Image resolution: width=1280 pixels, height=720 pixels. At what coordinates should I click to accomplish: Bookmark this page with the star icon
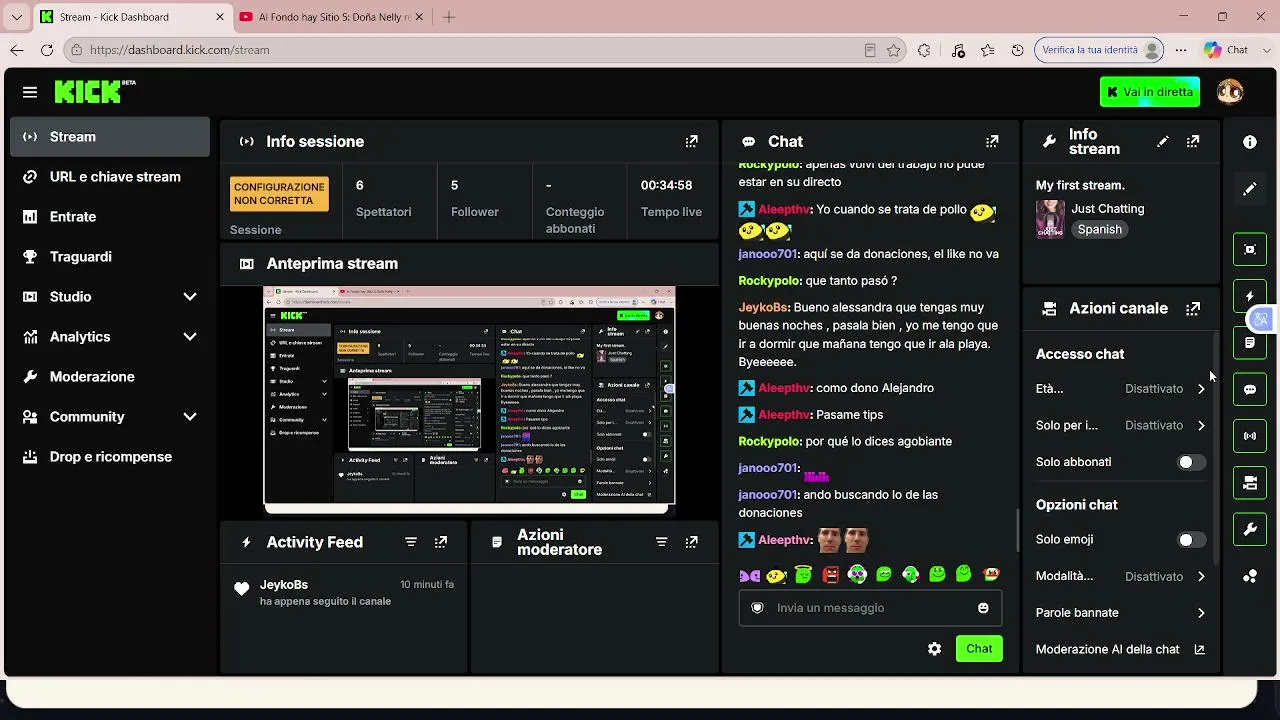894,50
